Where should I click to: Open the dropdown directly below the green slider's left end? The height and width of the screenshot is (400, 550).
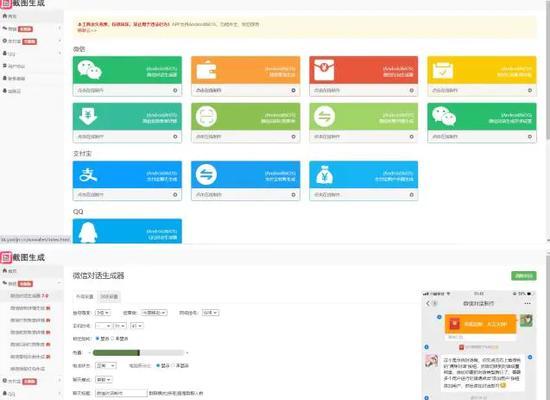(106, 366)
